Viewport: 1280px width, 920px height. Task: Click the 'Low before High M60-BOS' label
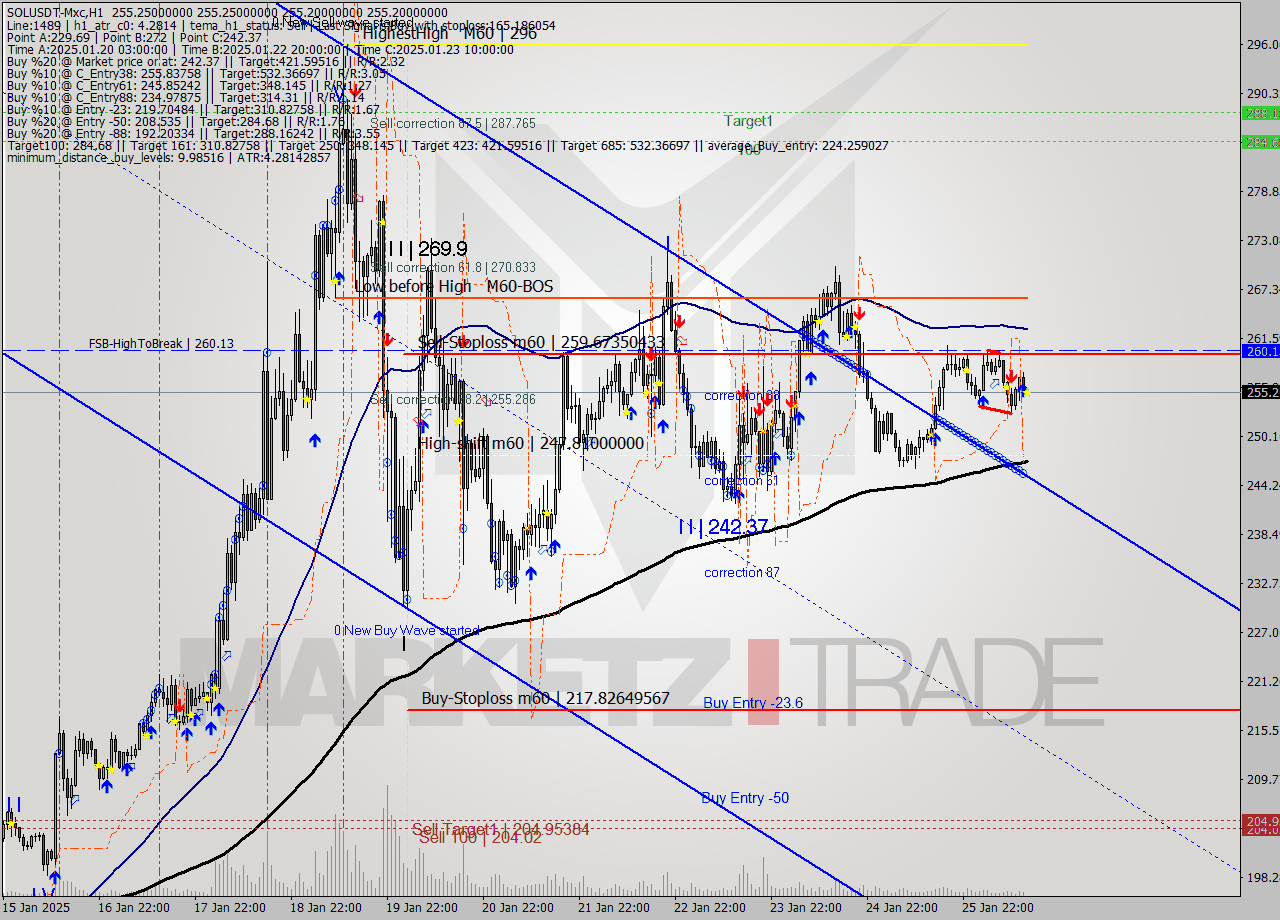tap(453, 287)
